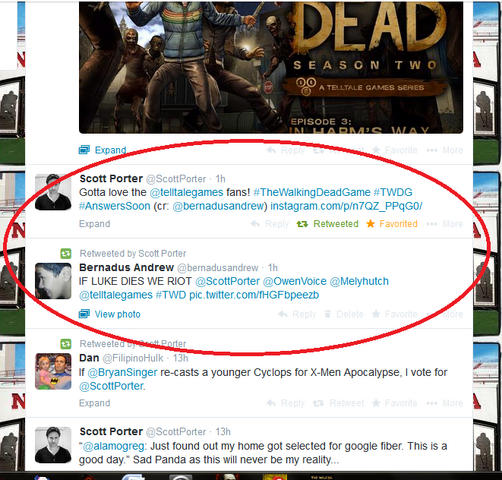Viewport: 502px width, 480px height.
Task: Expand The Walking Dead image tweet
Action: [103, 150]
